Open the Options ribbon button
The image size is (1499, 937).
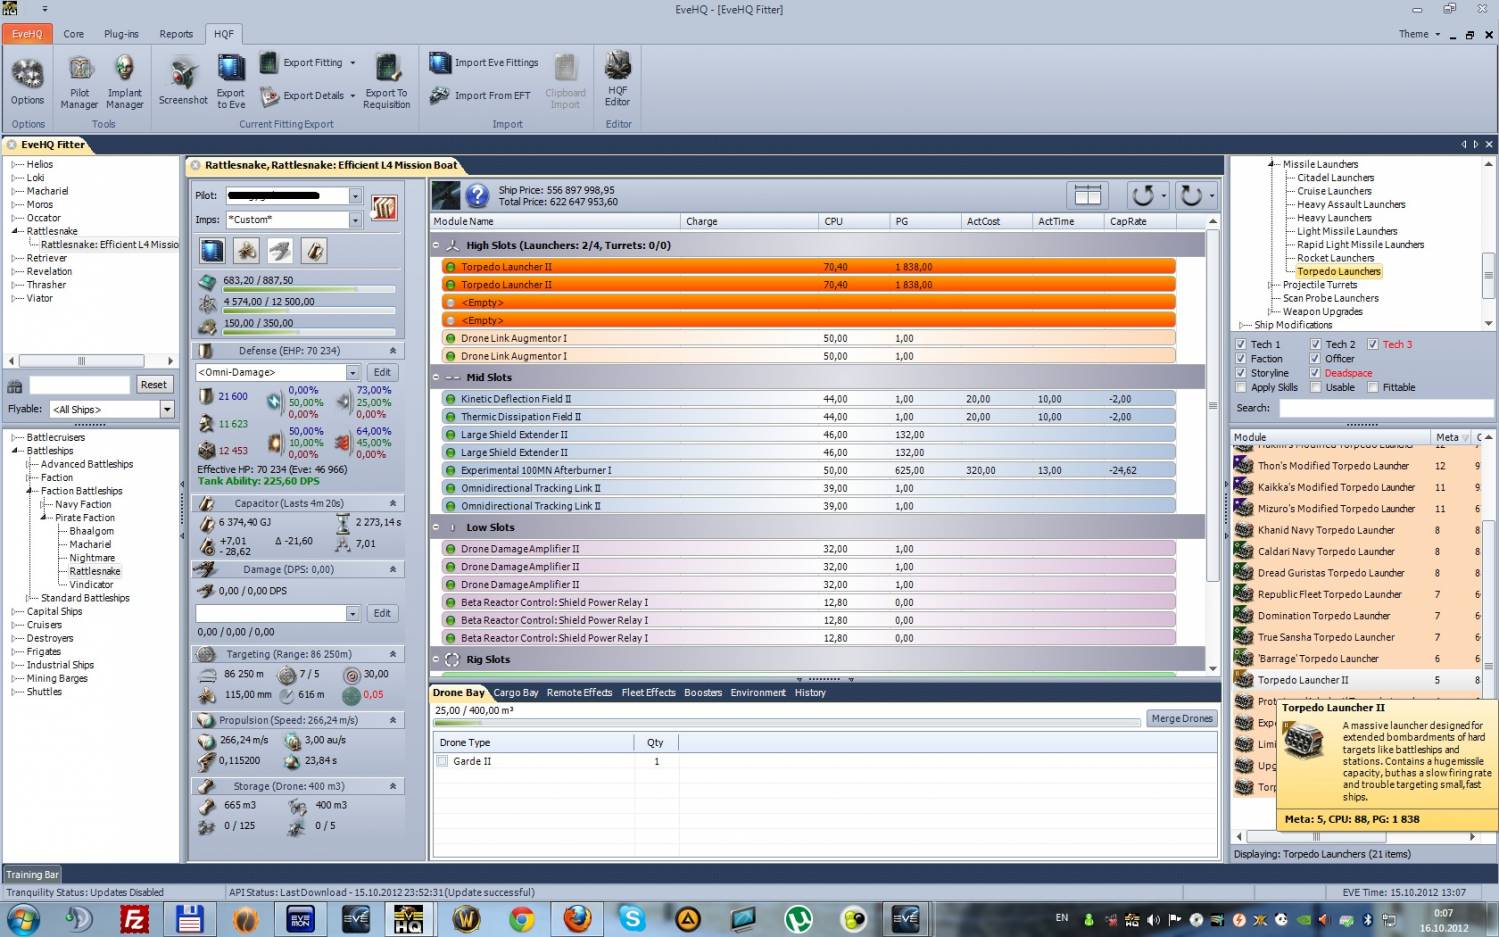tap(27, 81)
